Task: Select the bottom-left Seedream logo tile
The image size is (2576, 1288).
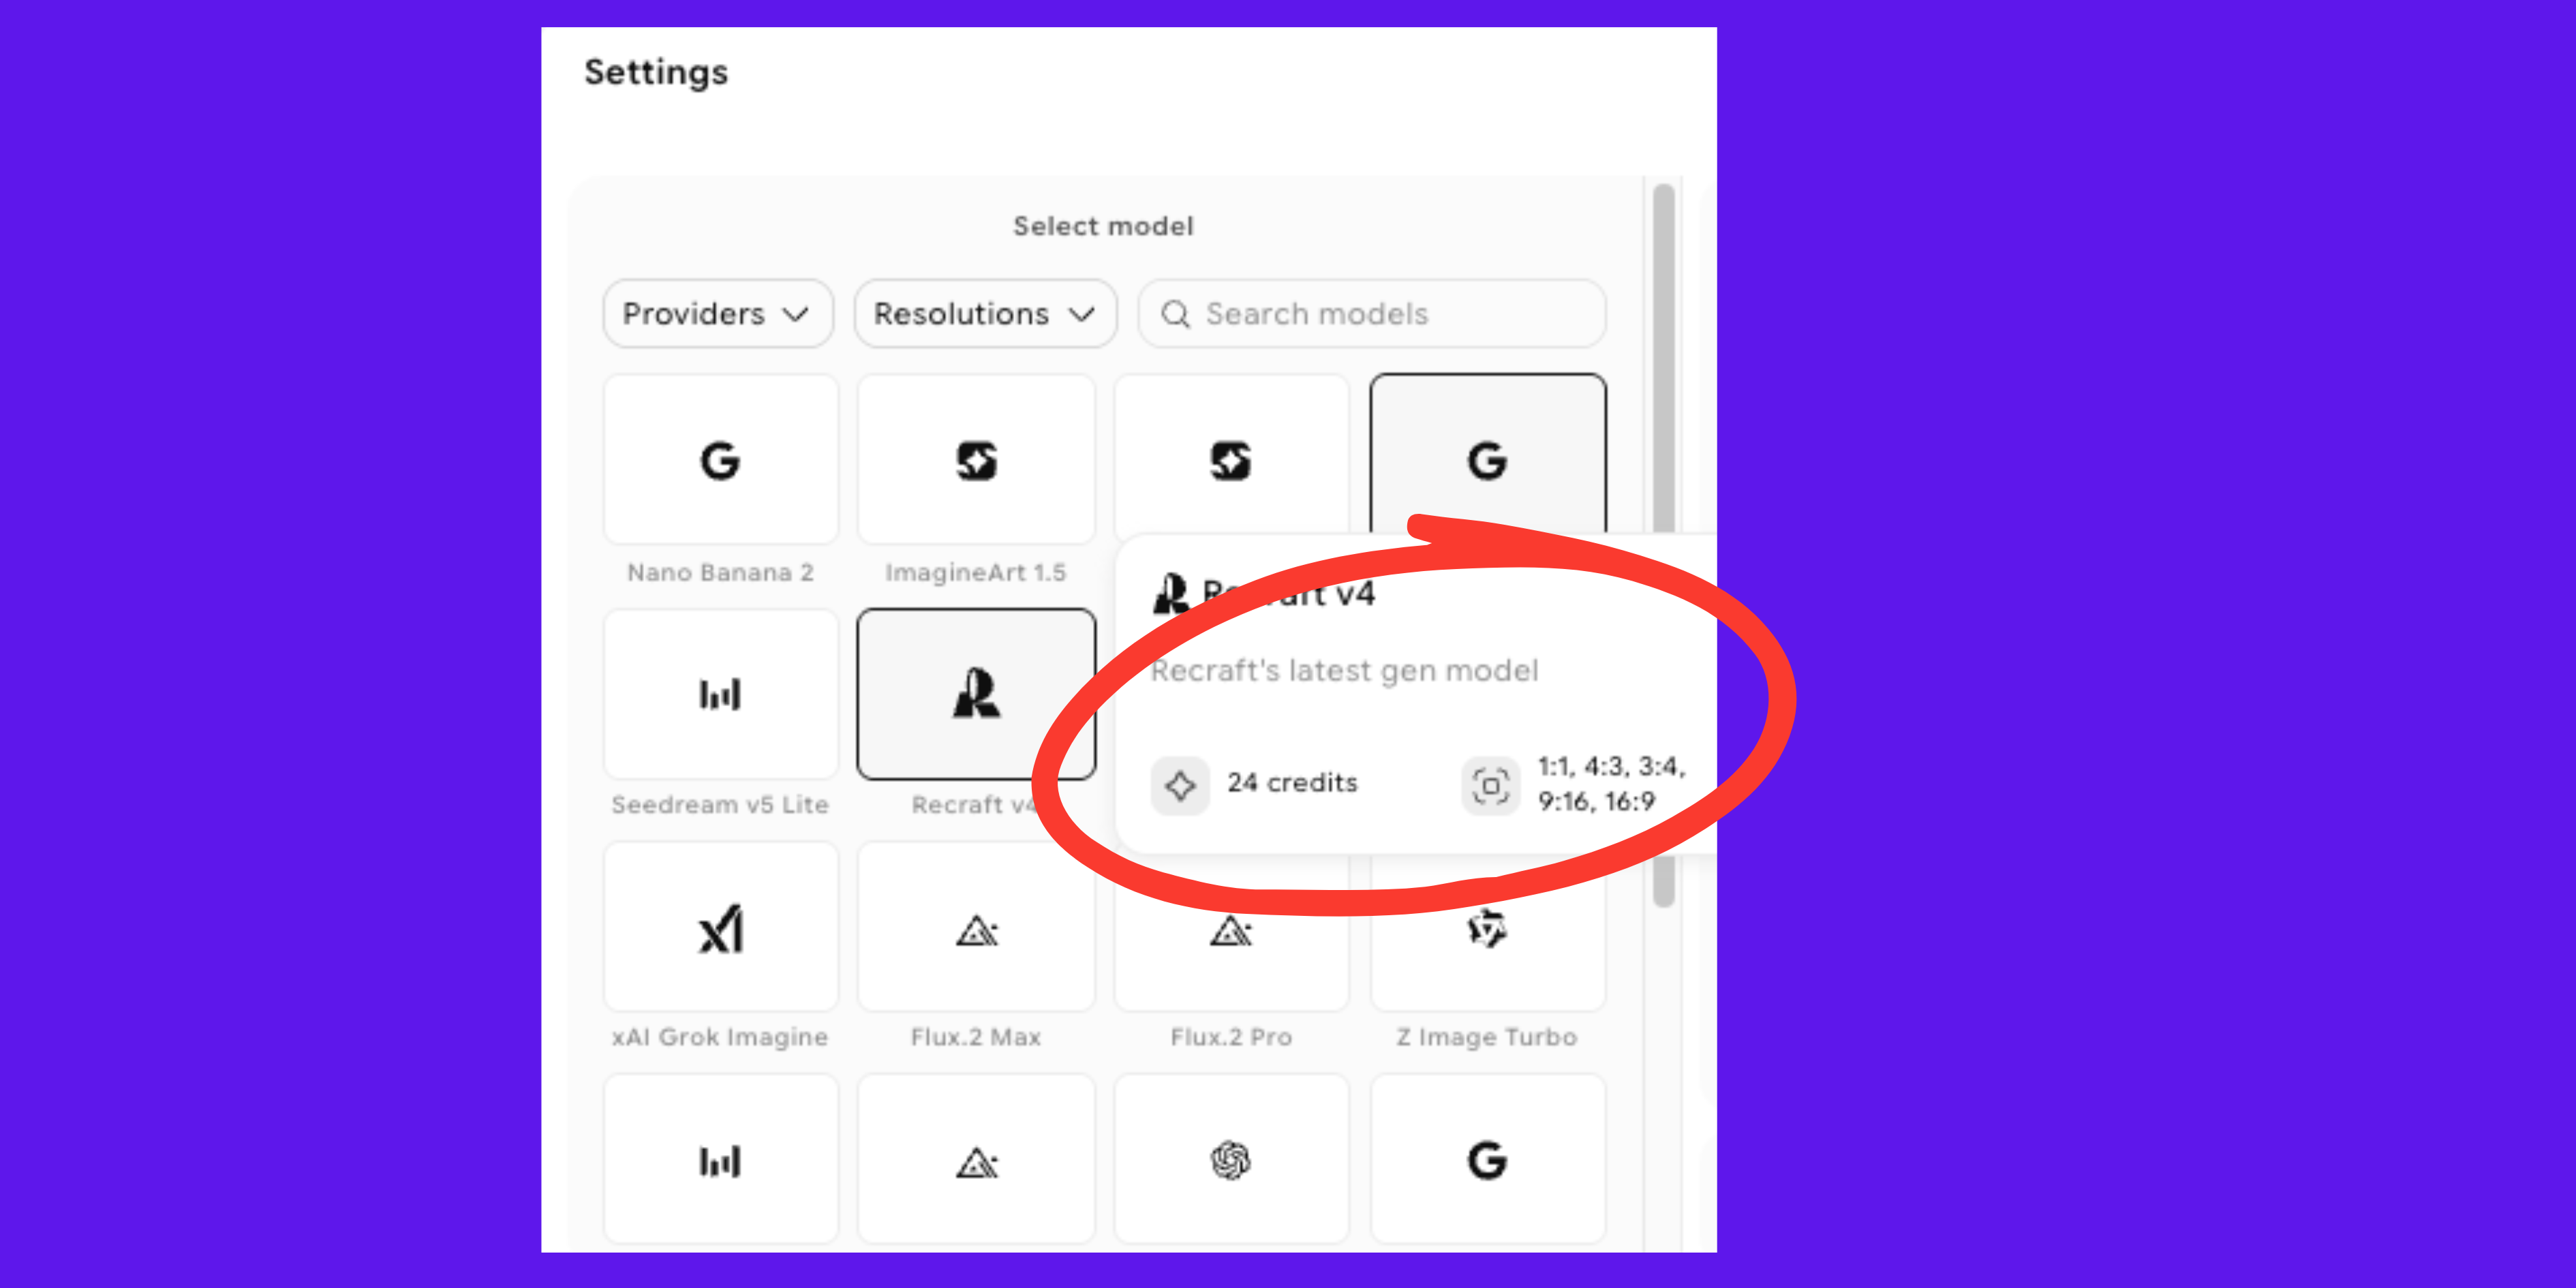Action: pyautogui.click(x=720, y=1160)
